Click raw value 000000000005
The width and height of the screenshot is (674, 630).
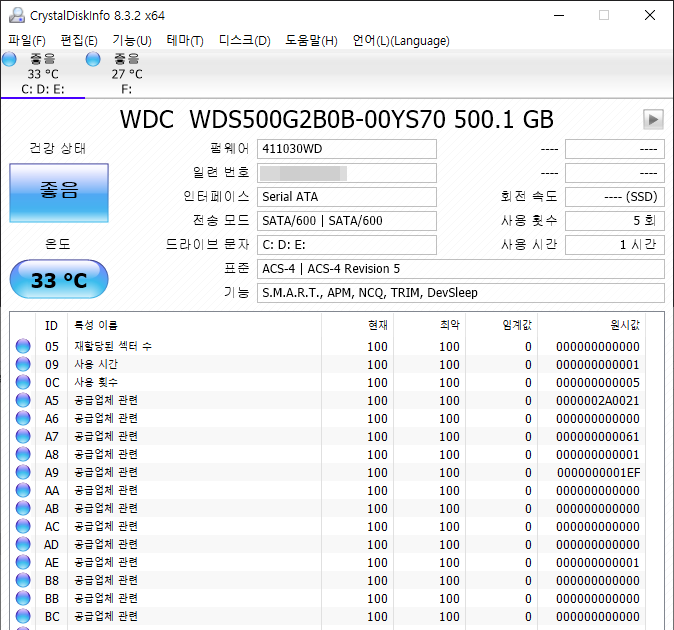598,382
